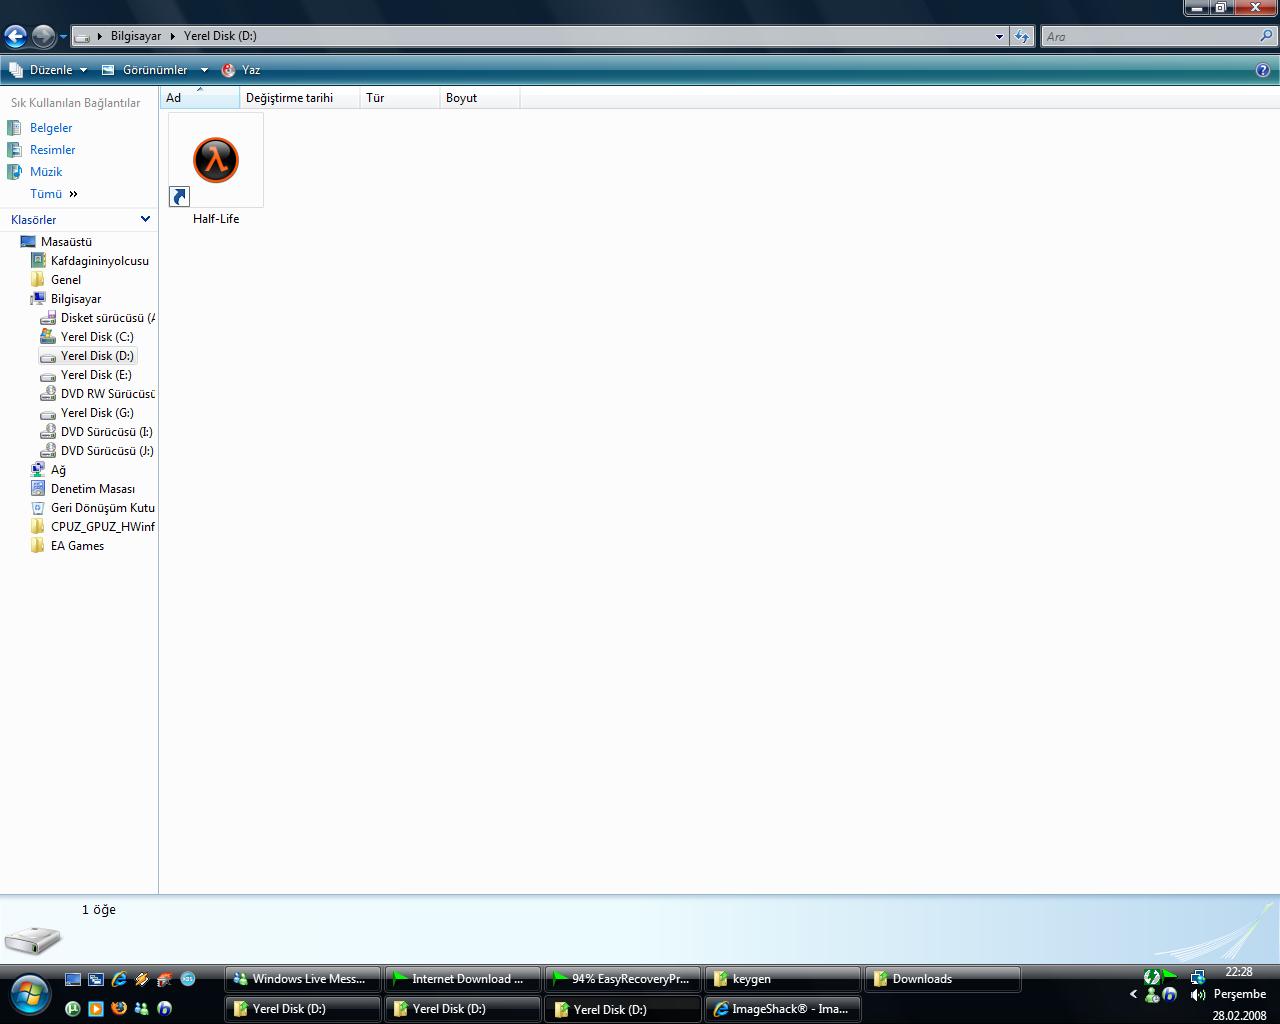The width and height of the screenshot is (1280, 1024).
Task: Launch Internet Explorer from quick launch
Action: [x=118, y=980]
